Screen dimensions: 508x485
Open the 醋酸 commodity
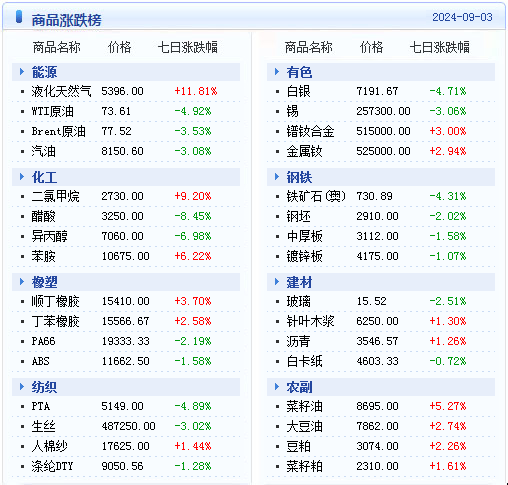[44, 216]
